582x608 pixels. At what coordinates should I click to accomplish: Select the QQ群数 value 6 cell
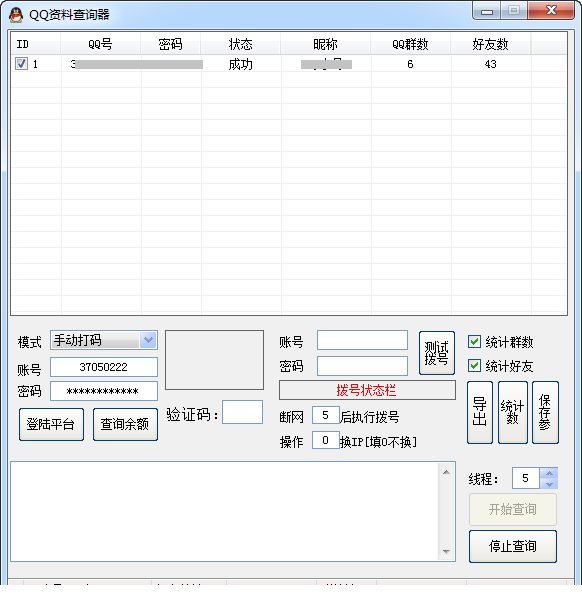point(410,64)
